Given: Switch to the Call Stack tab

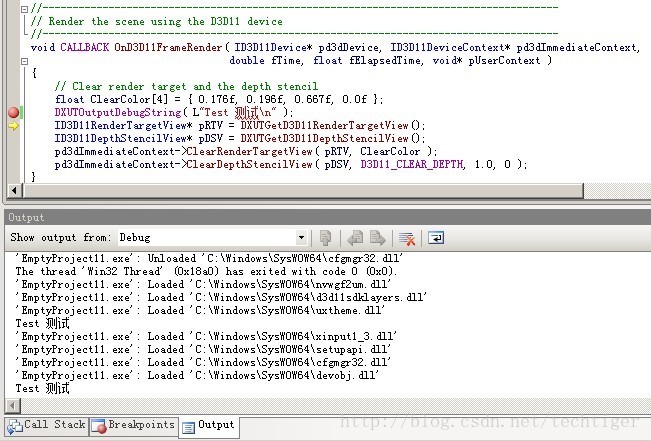Looking at the screenshot, I should click(47, 426).
